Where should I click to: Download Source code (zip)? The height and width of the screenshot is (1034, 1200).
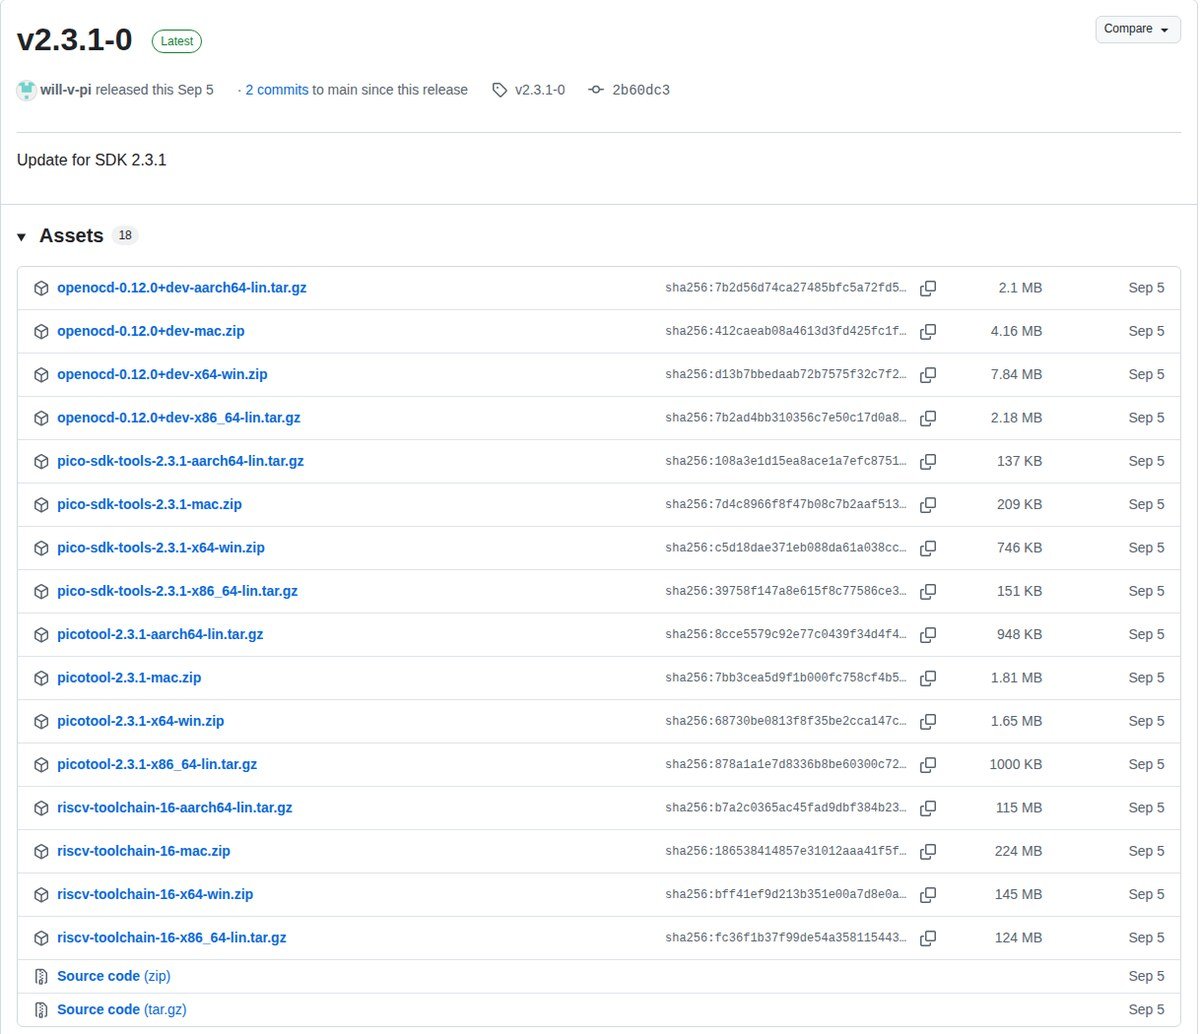[x=114, y=976]
